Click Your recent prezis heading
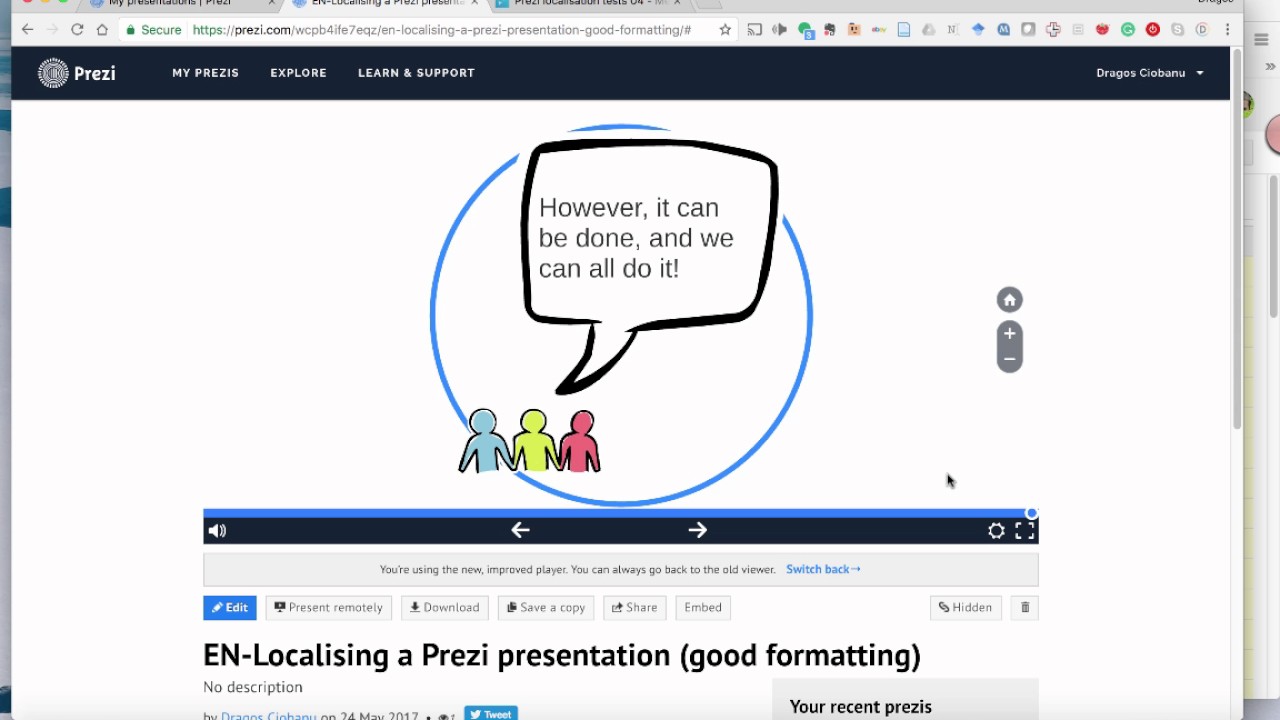1280x720 pixels. [860, 707]
